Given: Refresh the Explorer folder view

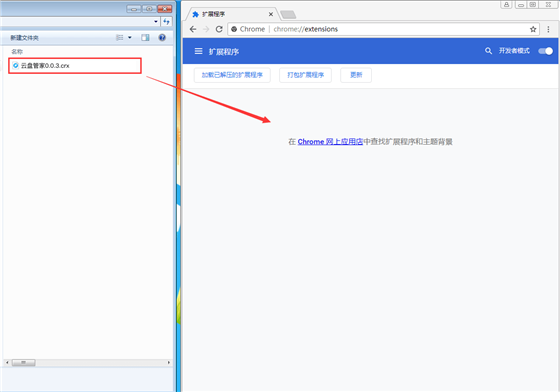Looking at the screenshot, I should click(x=166, y=22).
